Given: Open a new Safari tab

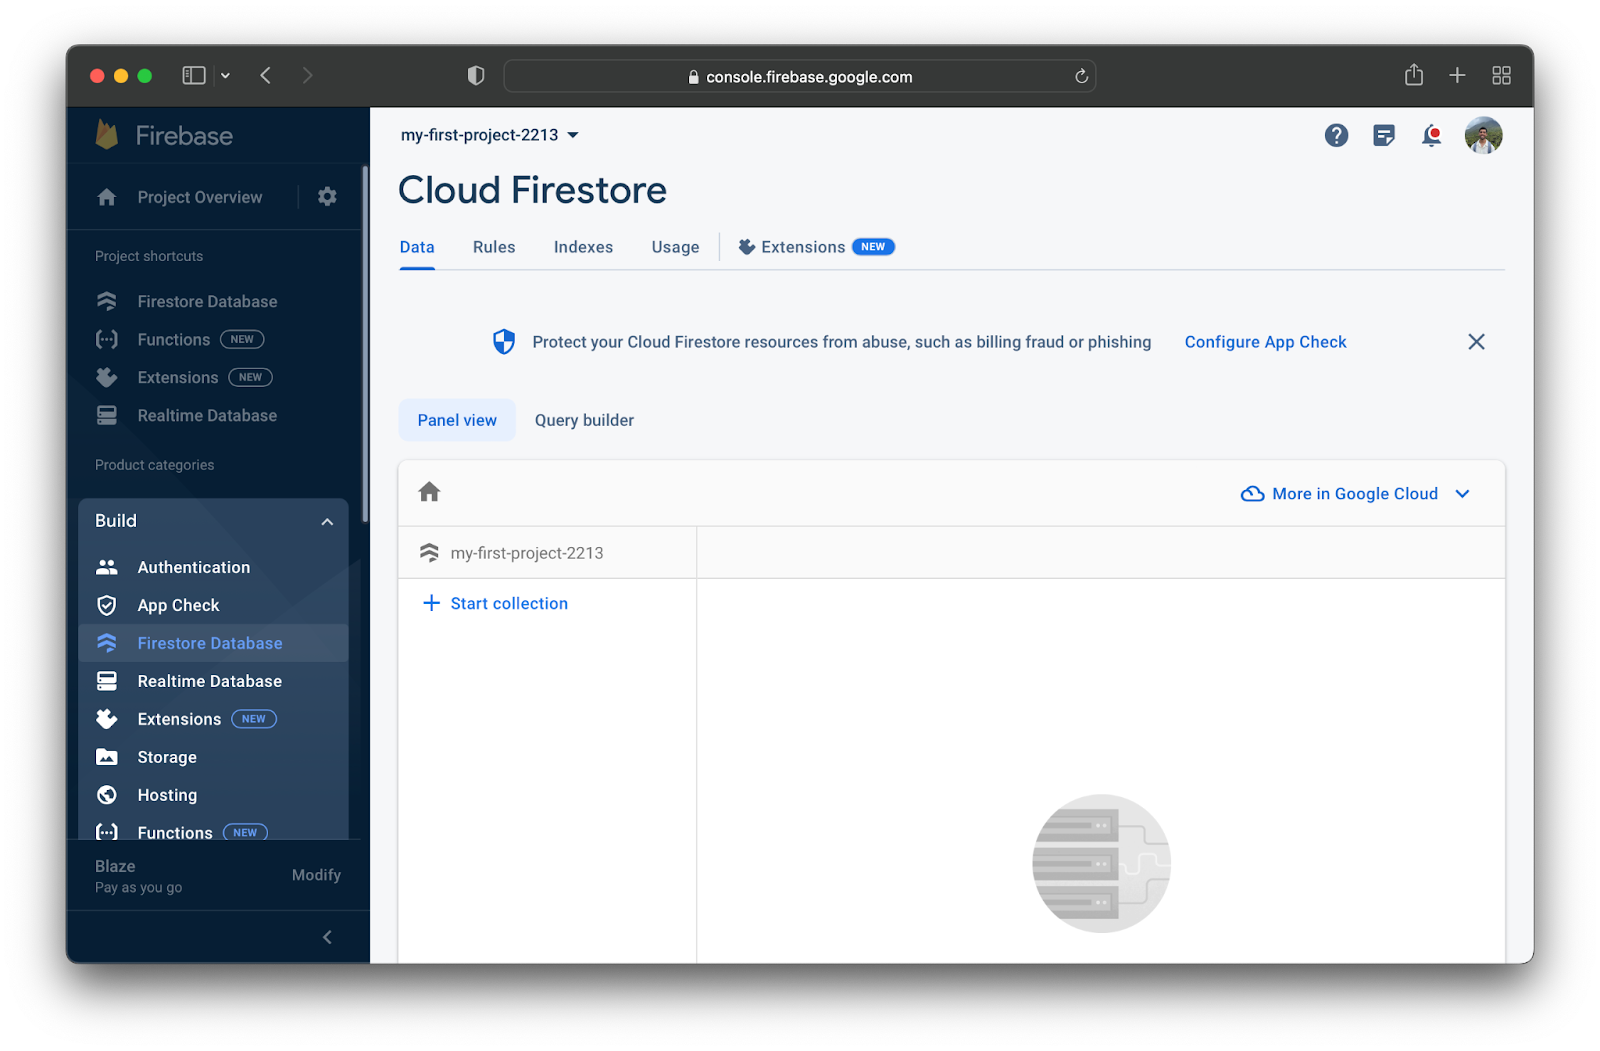Looking at the screenshot, I should point(1457,75).
